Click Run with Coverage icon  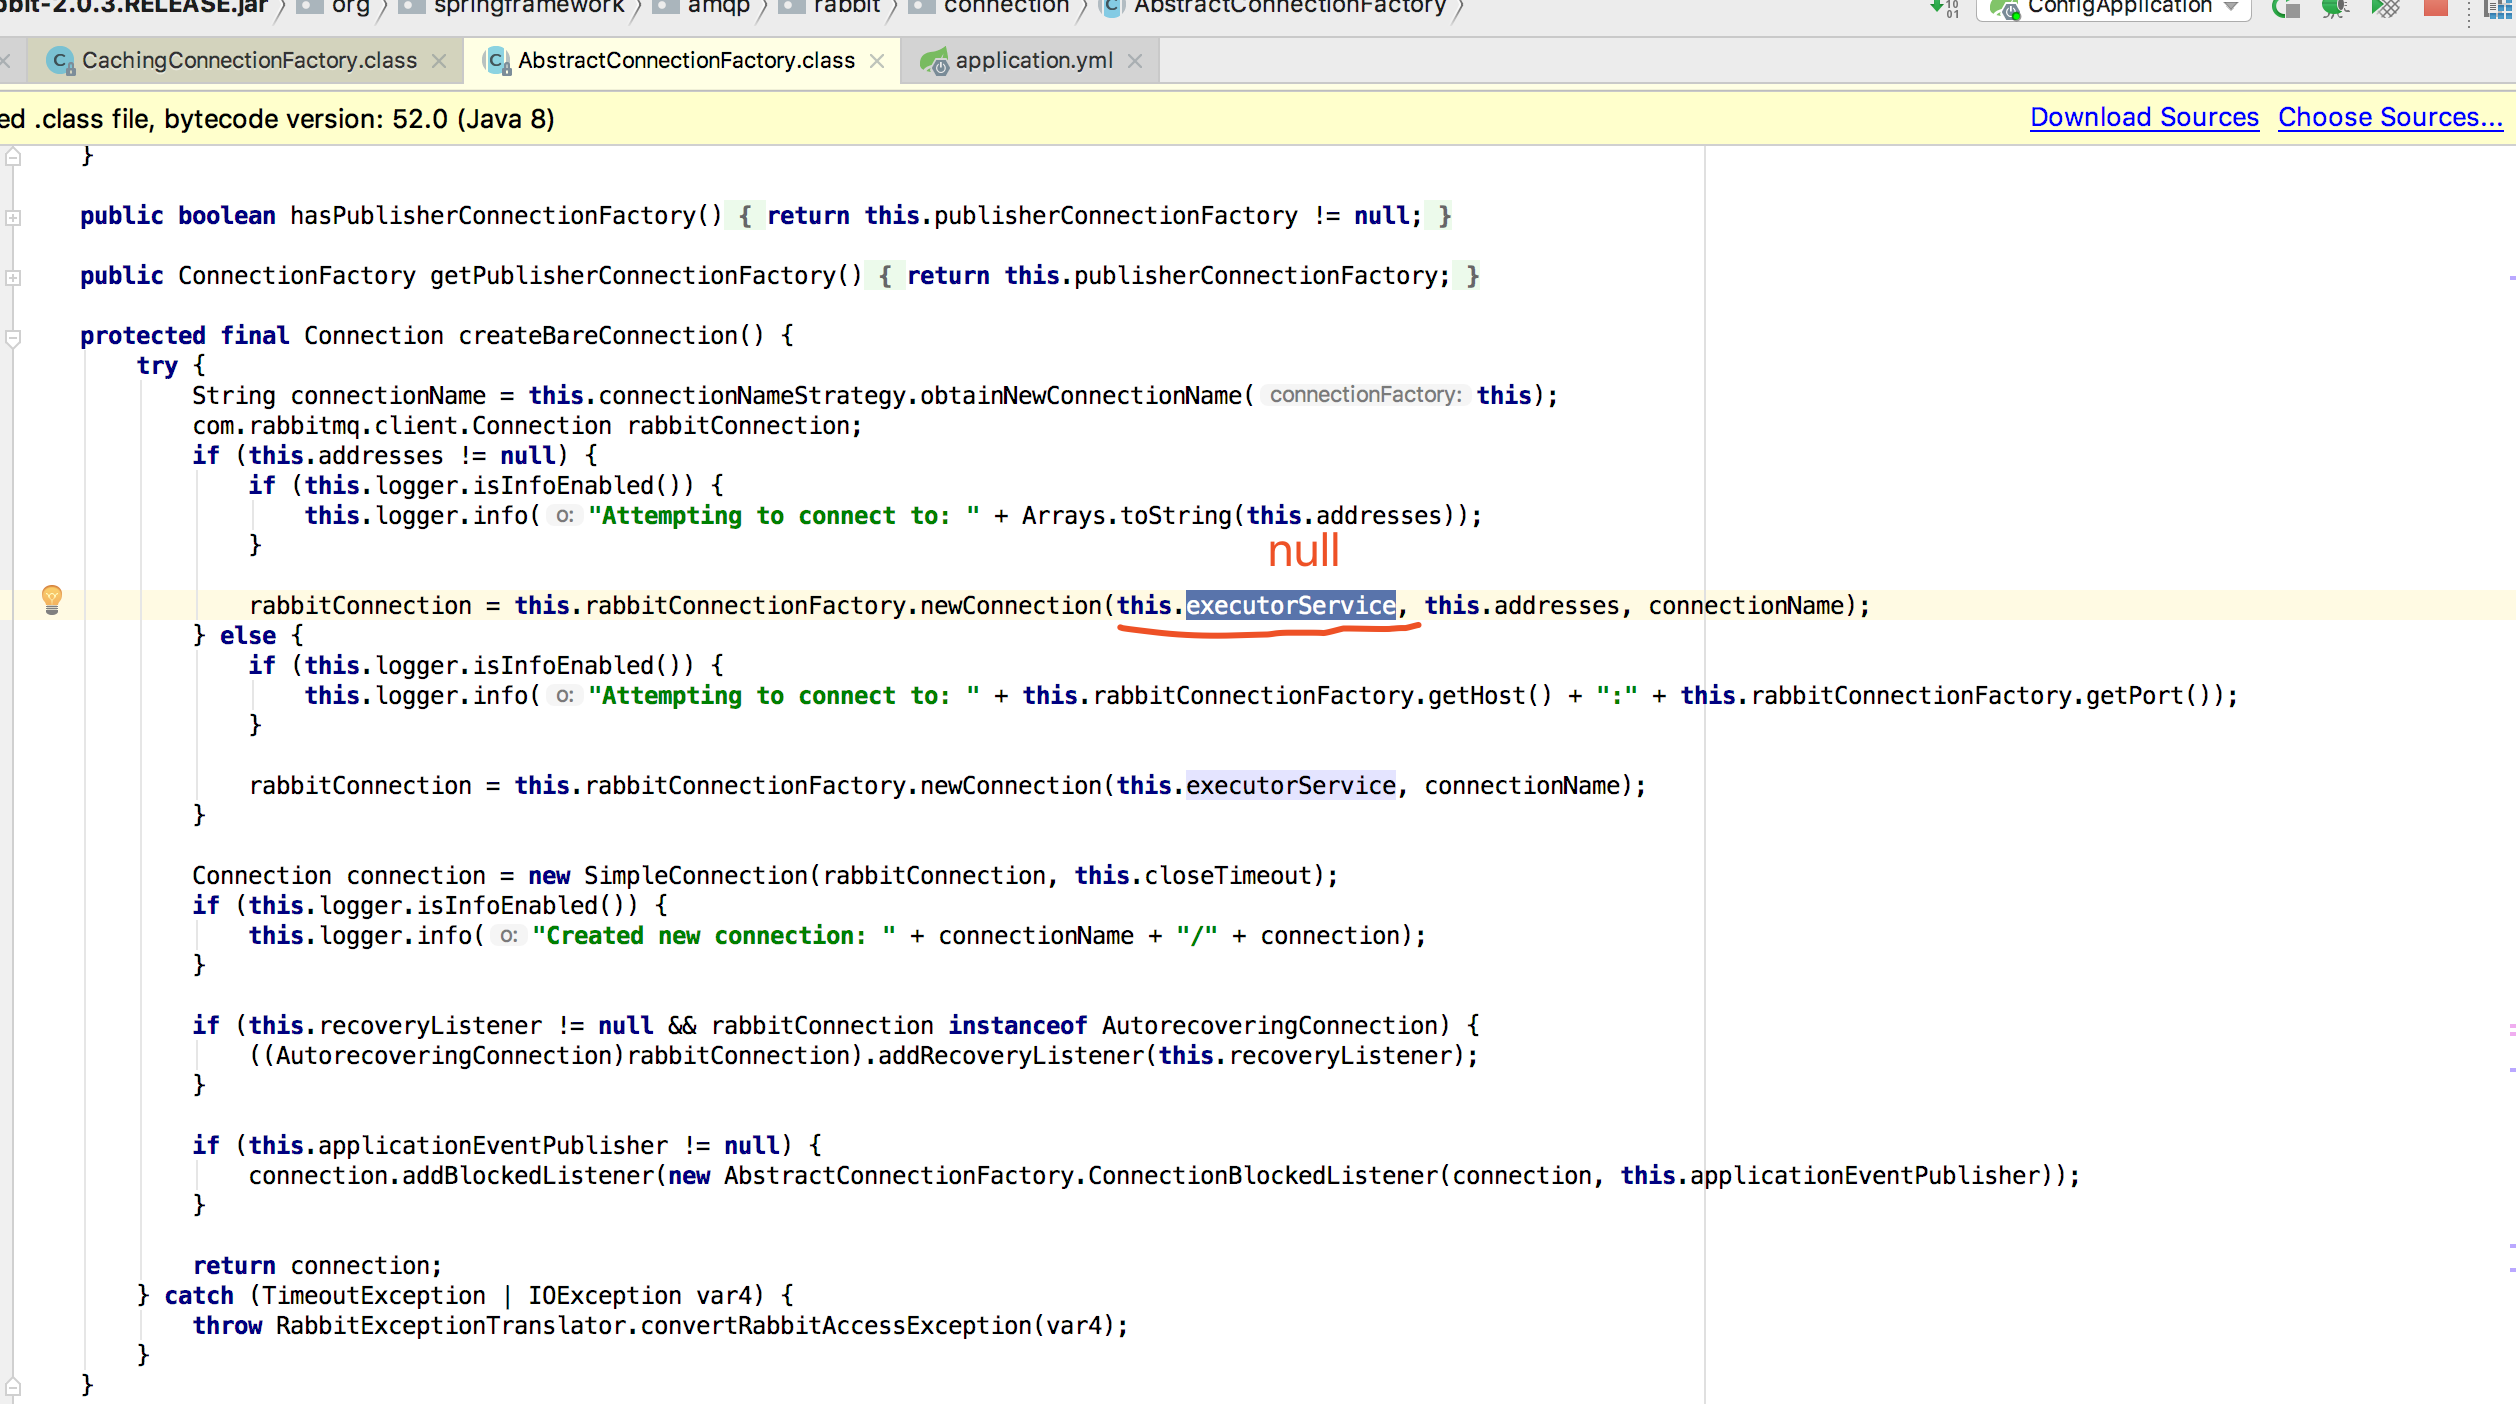pyautogui.click(x=2386, y=8)
